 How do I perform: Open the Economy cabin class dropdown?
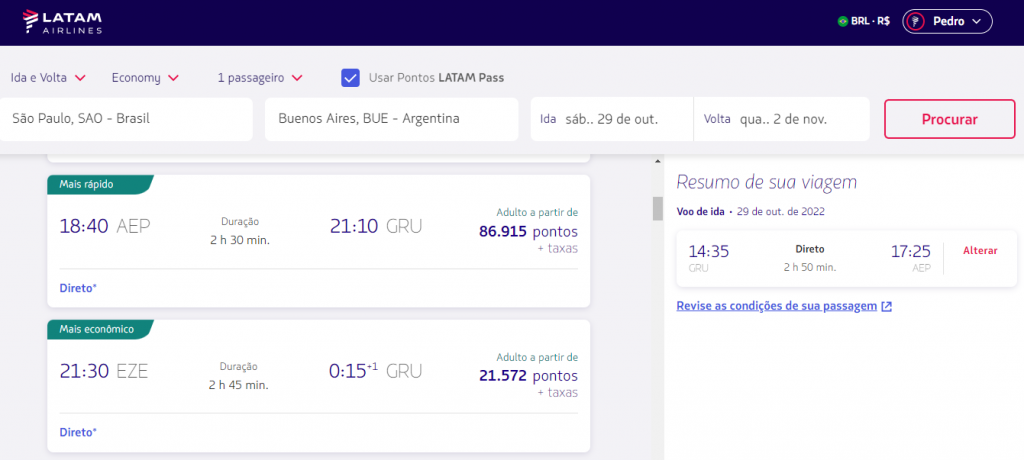pyautogui.click(x=145, y=78)
